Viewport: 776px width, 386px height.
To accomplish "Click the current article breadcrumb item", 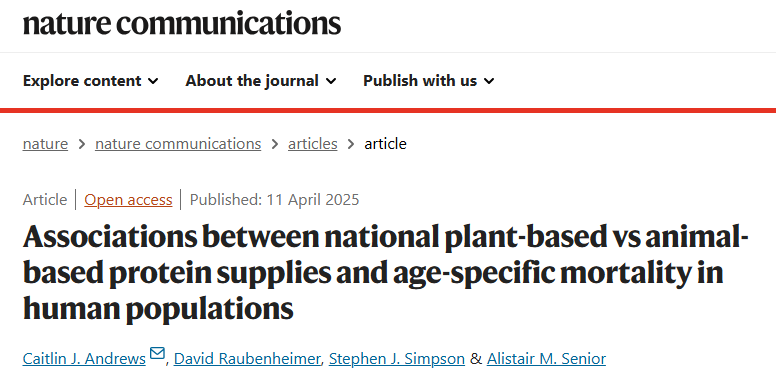I will [386, 144].
